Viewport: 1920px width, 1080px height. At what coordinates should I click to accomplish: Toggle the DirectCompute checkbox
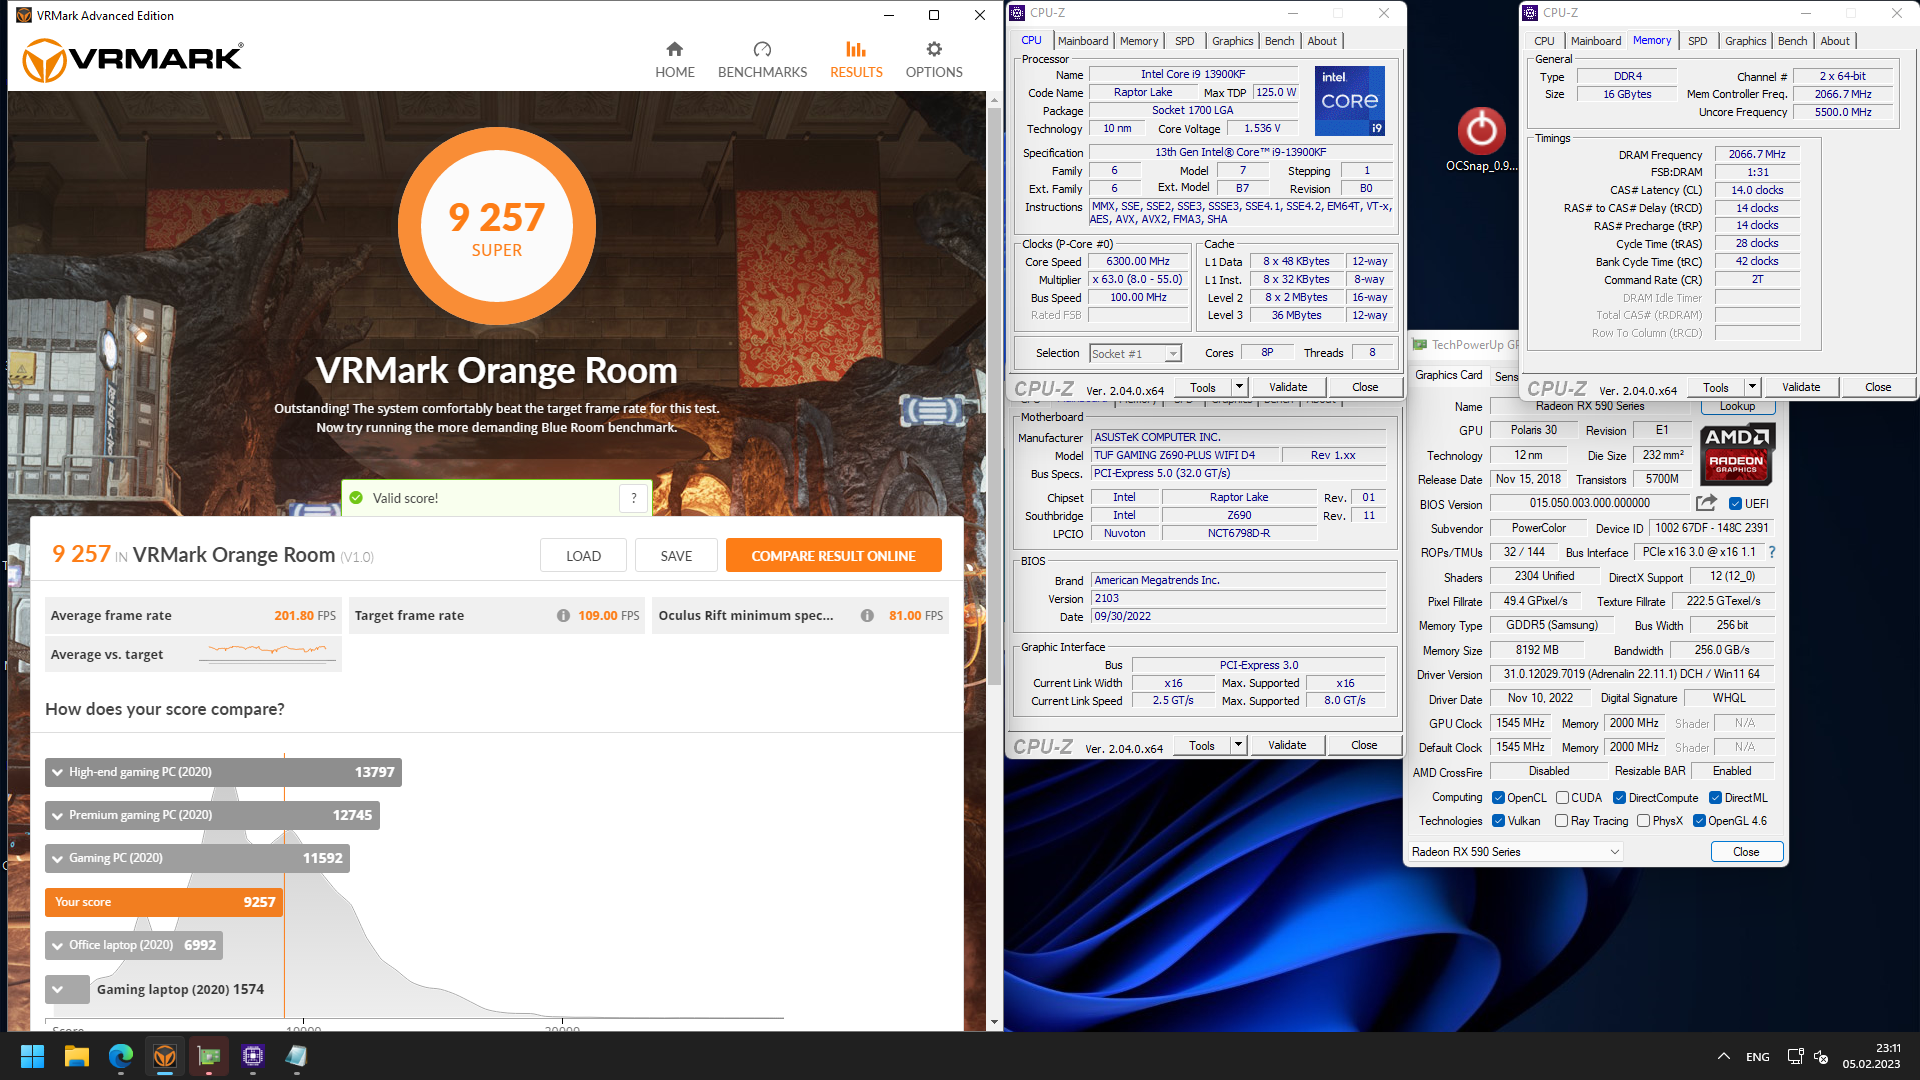coord(1619,798)
